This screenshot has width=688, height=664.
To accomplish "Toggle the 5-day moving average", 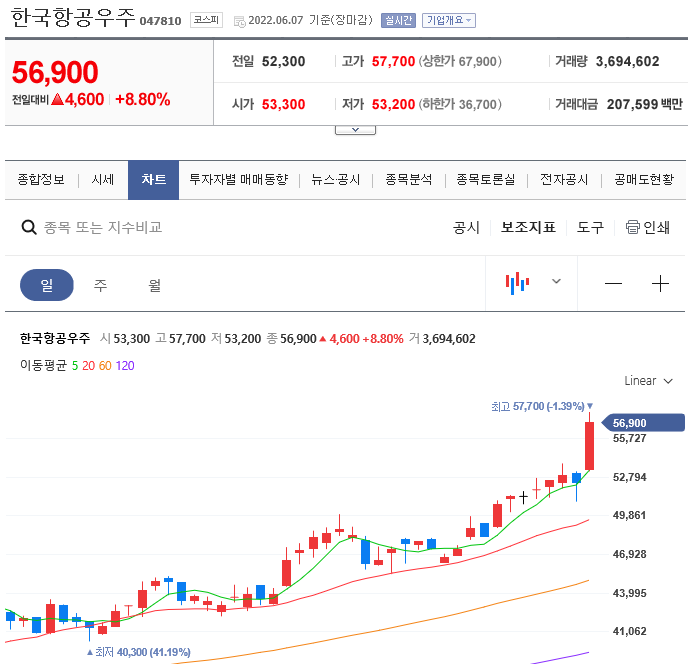I will (x=75, y=366).
